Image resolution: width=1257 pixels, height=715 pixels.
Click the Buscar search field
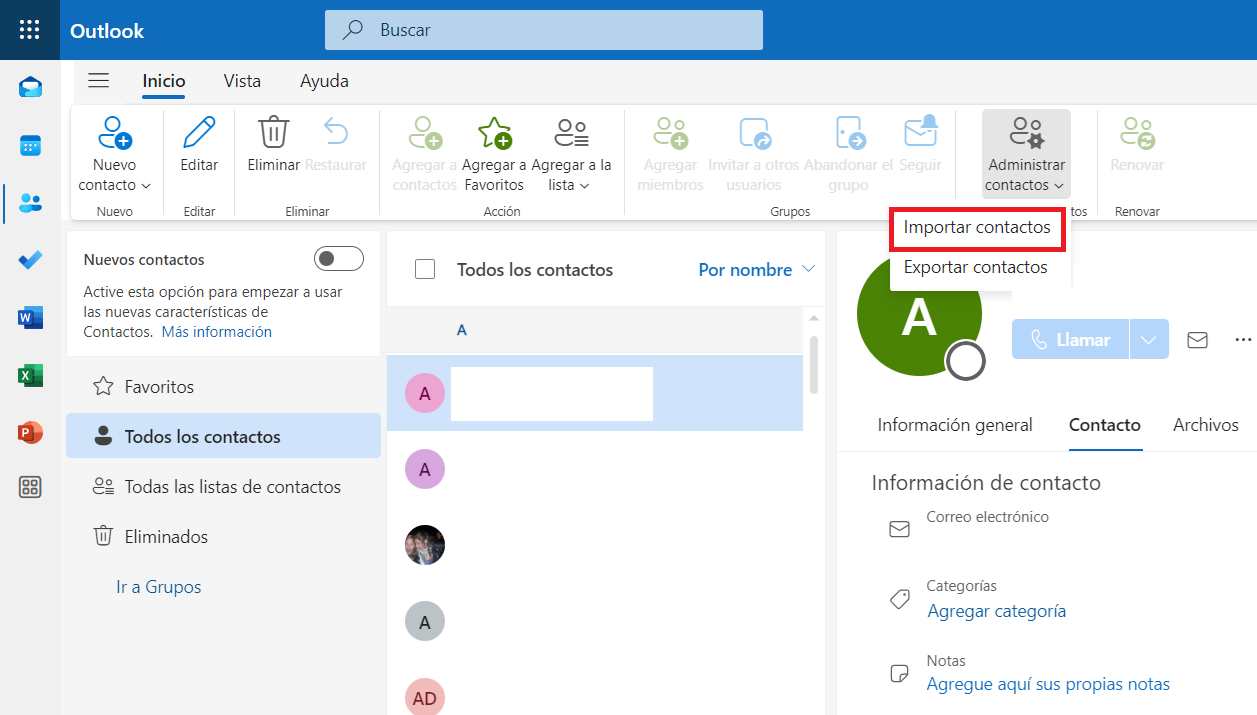tap(543, 30)
